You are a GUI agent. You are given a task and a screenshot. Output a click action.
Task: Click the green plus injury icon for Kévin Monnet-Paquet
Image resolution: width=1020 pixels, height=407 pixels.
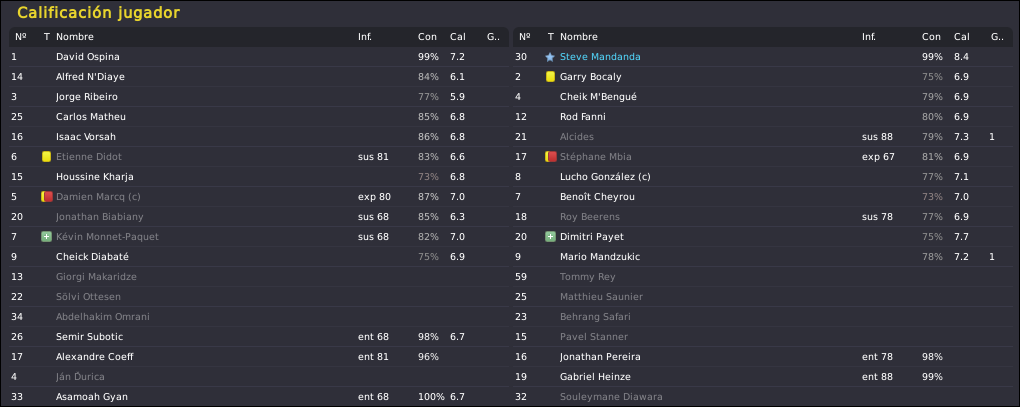[x=46, y=237]
